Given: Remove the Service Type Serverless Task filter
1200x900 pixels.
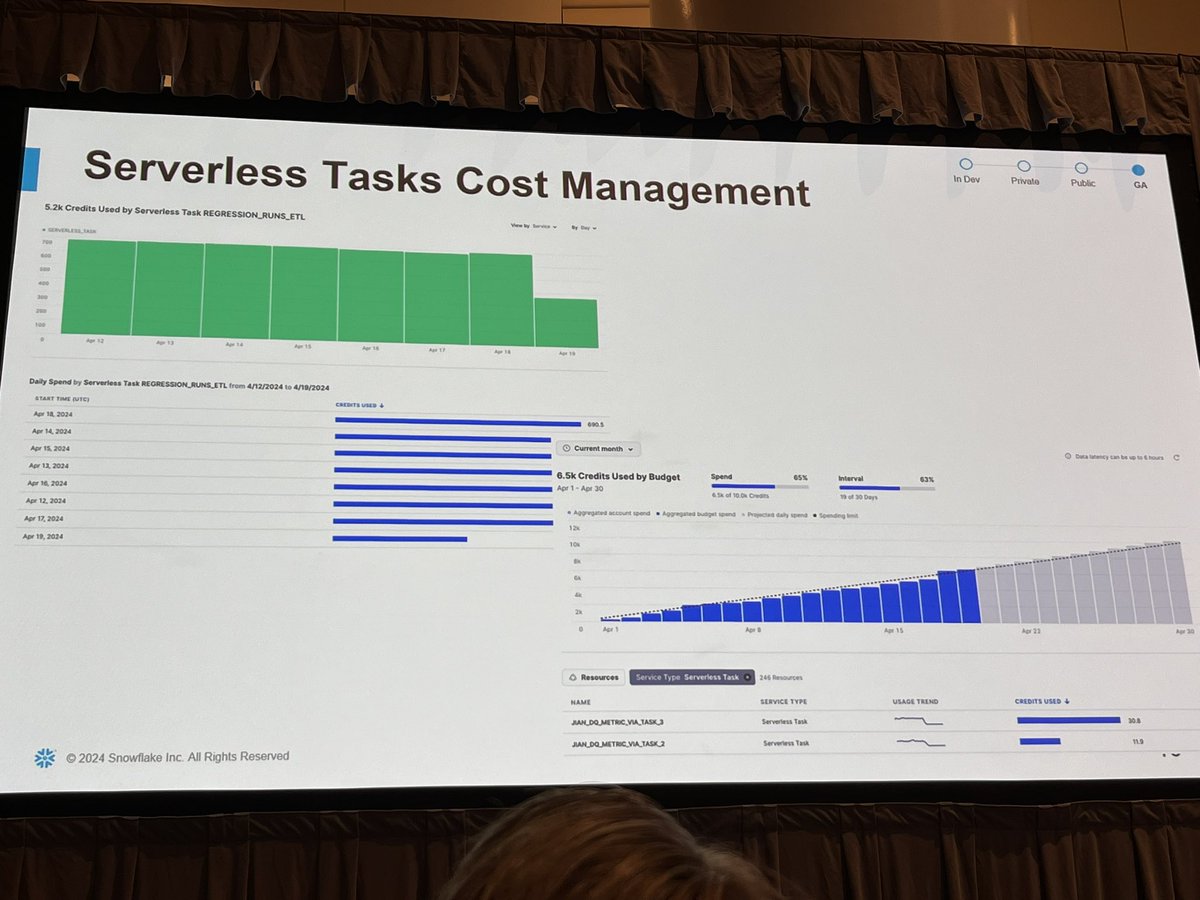Looking at the screenshot, I should coord(747,677).
